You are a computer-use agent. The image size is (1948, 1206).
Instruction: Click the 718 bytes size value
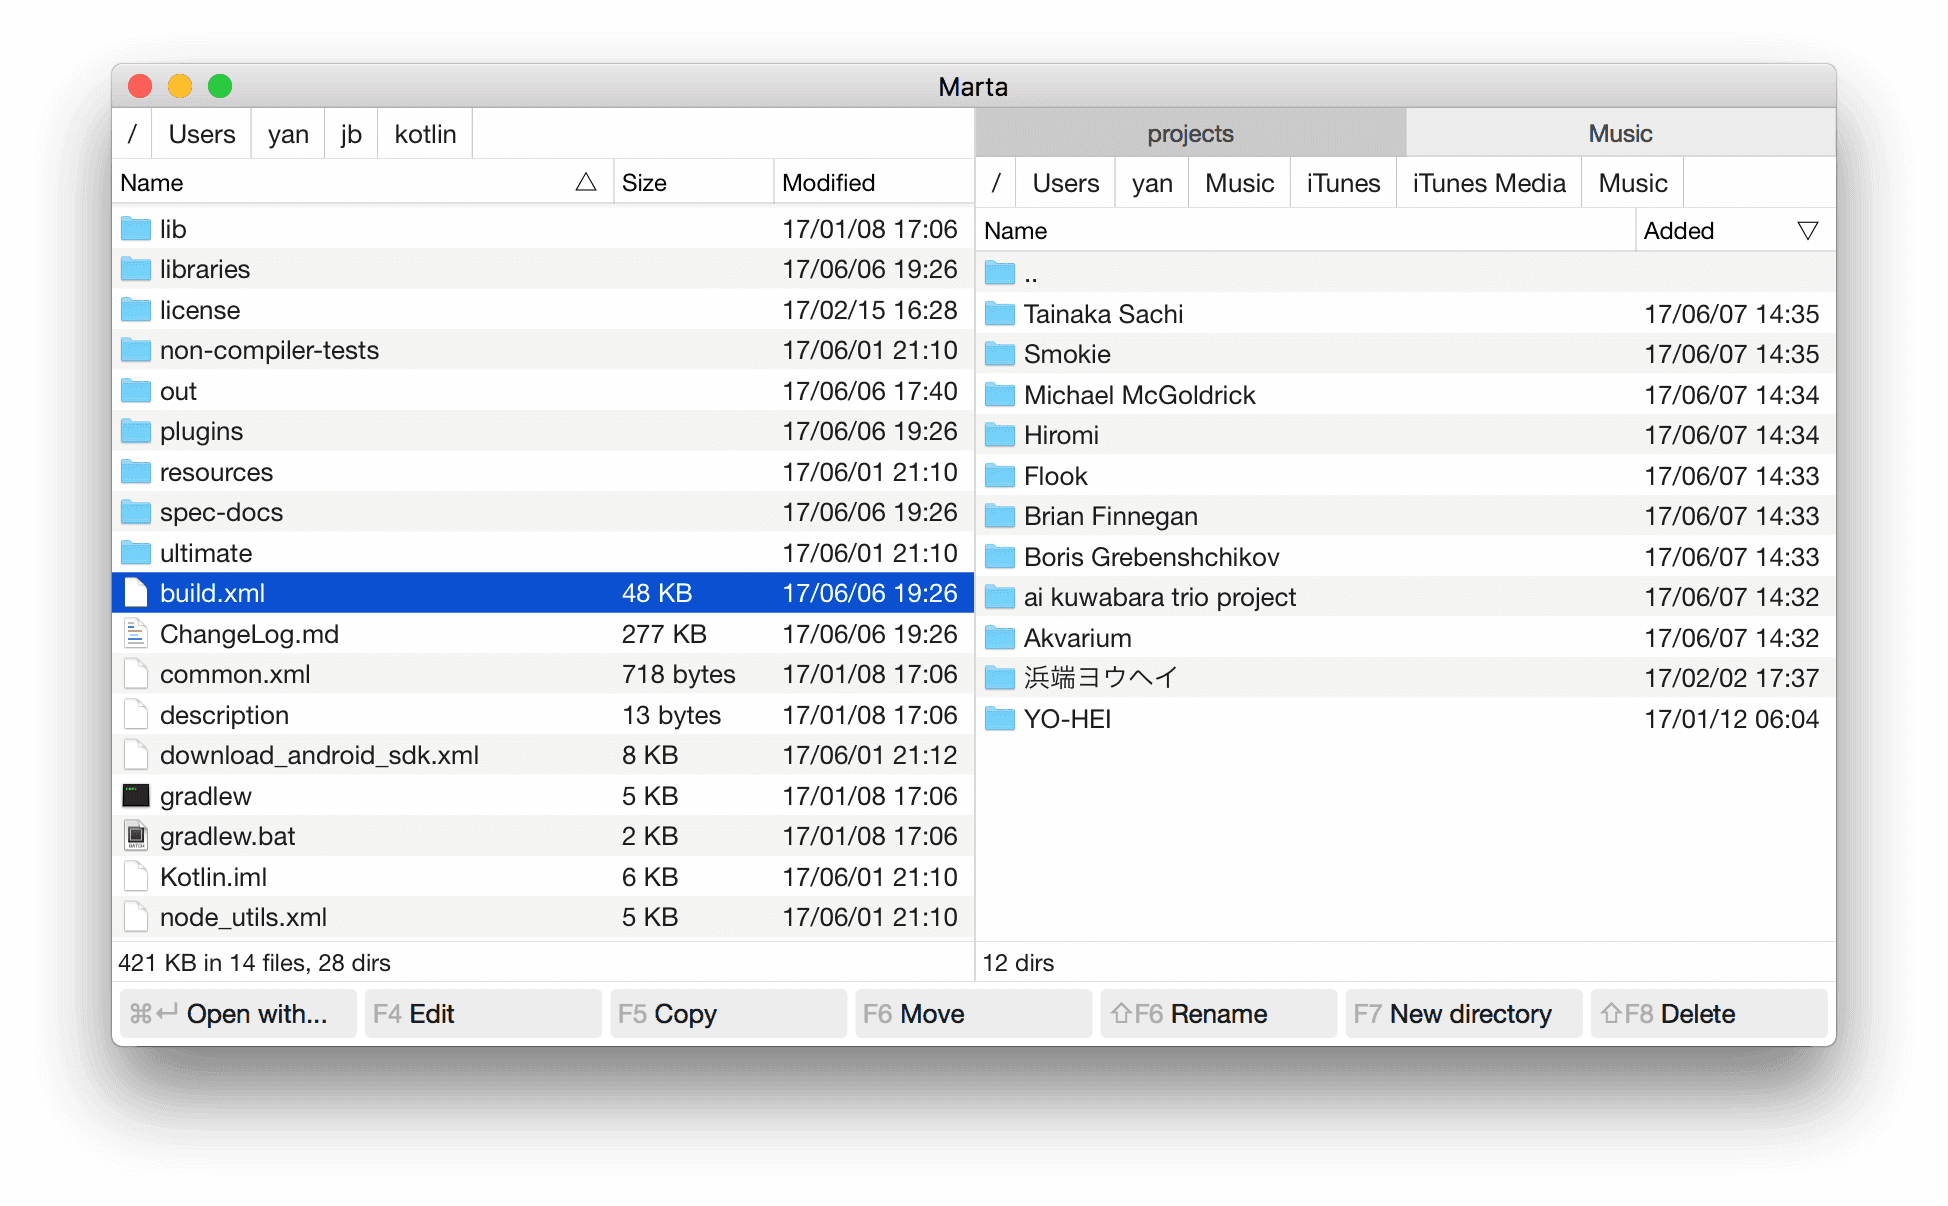tap(678, 674)
